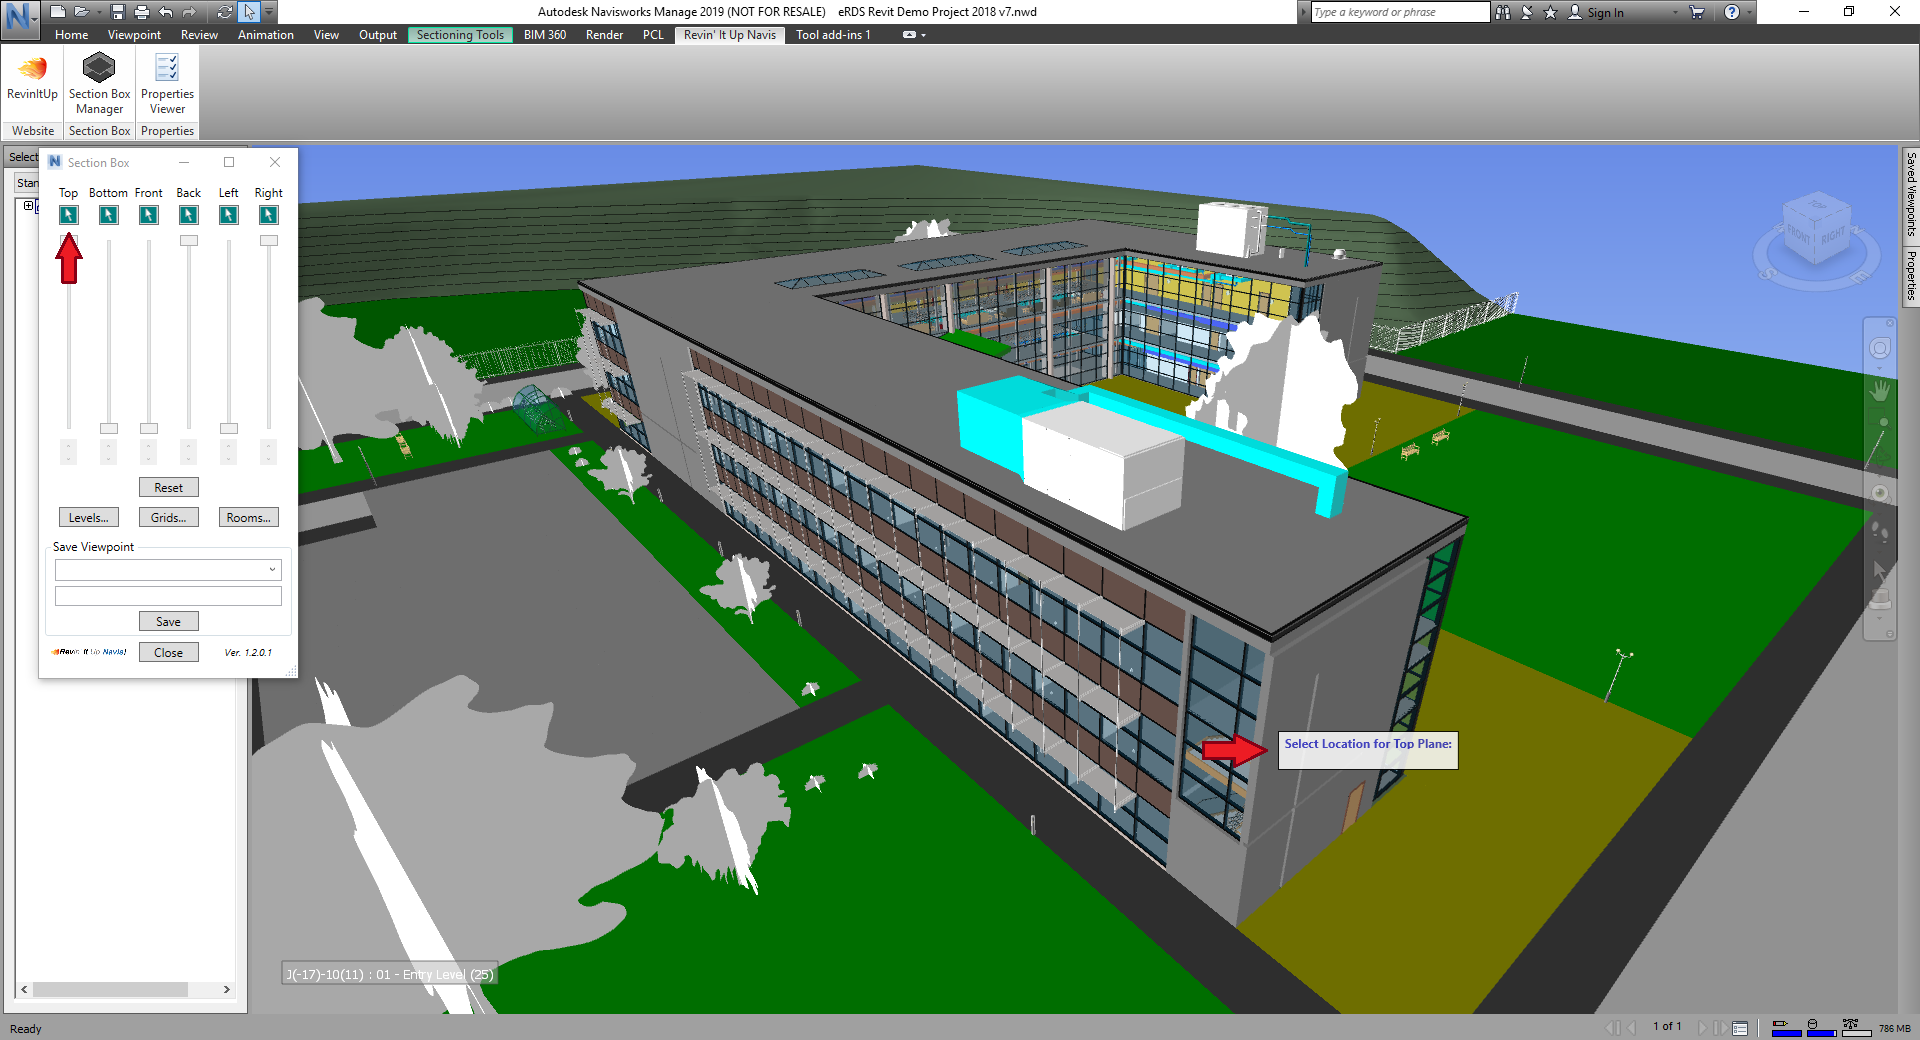
Task: Click the steering wheel navigation tool
Action: click(x=1880, y=348)
